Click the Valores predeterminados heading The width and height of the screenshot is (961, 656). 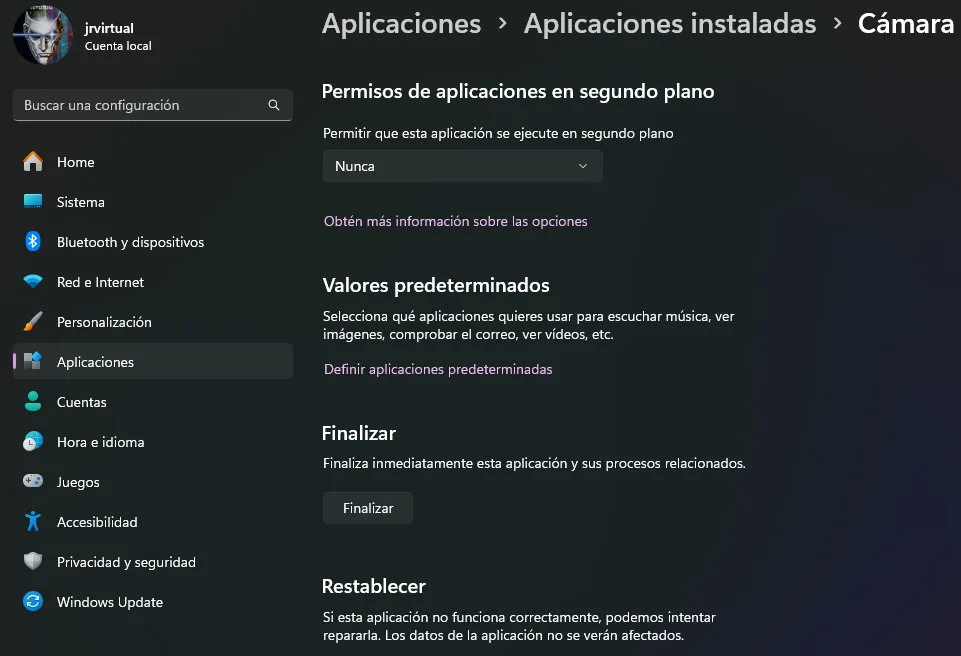point(436,285)
